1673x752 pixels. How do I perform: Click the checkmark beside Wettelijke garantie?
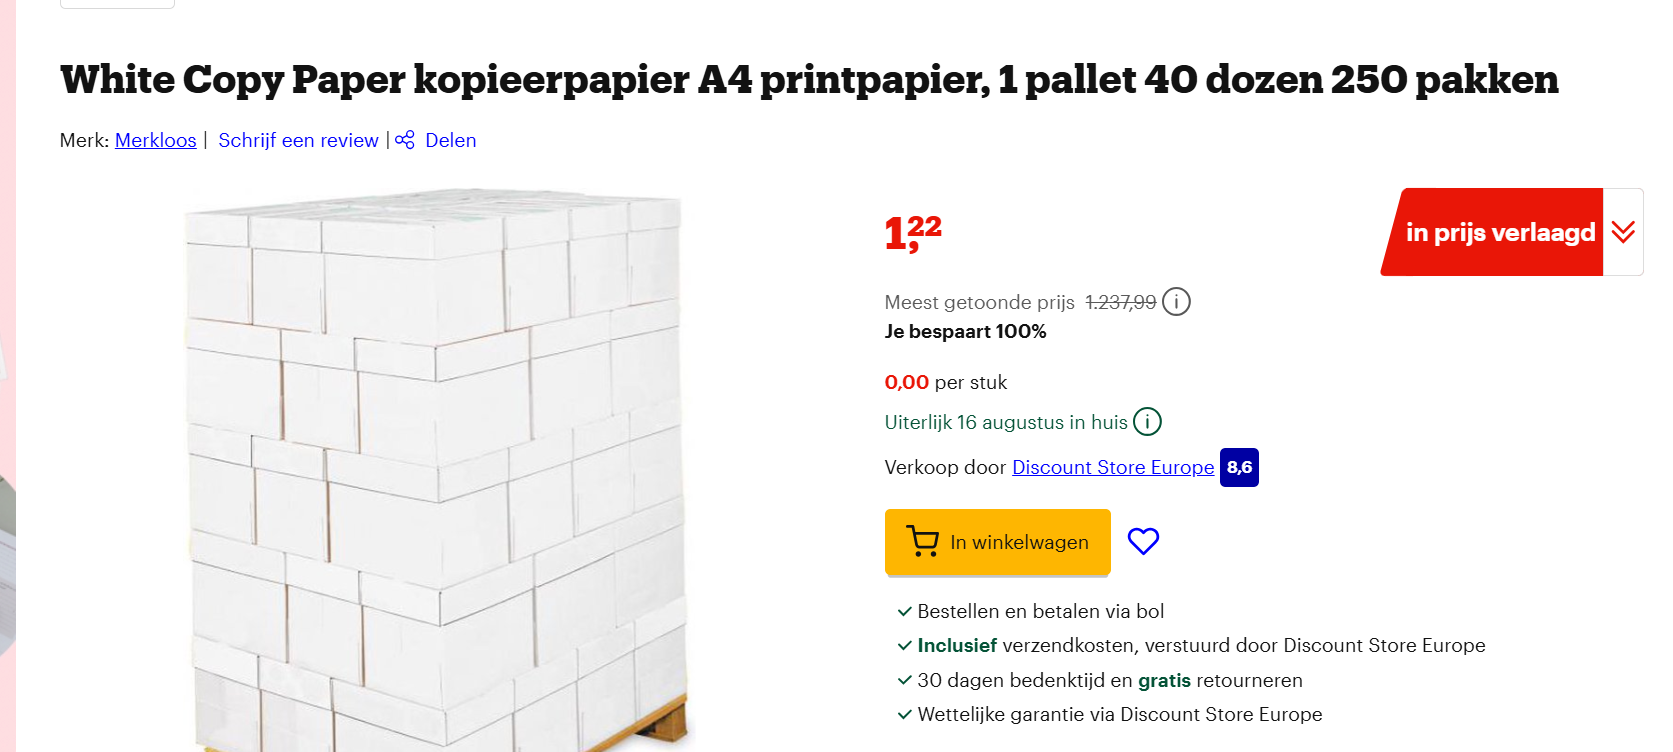pos(905,714)
